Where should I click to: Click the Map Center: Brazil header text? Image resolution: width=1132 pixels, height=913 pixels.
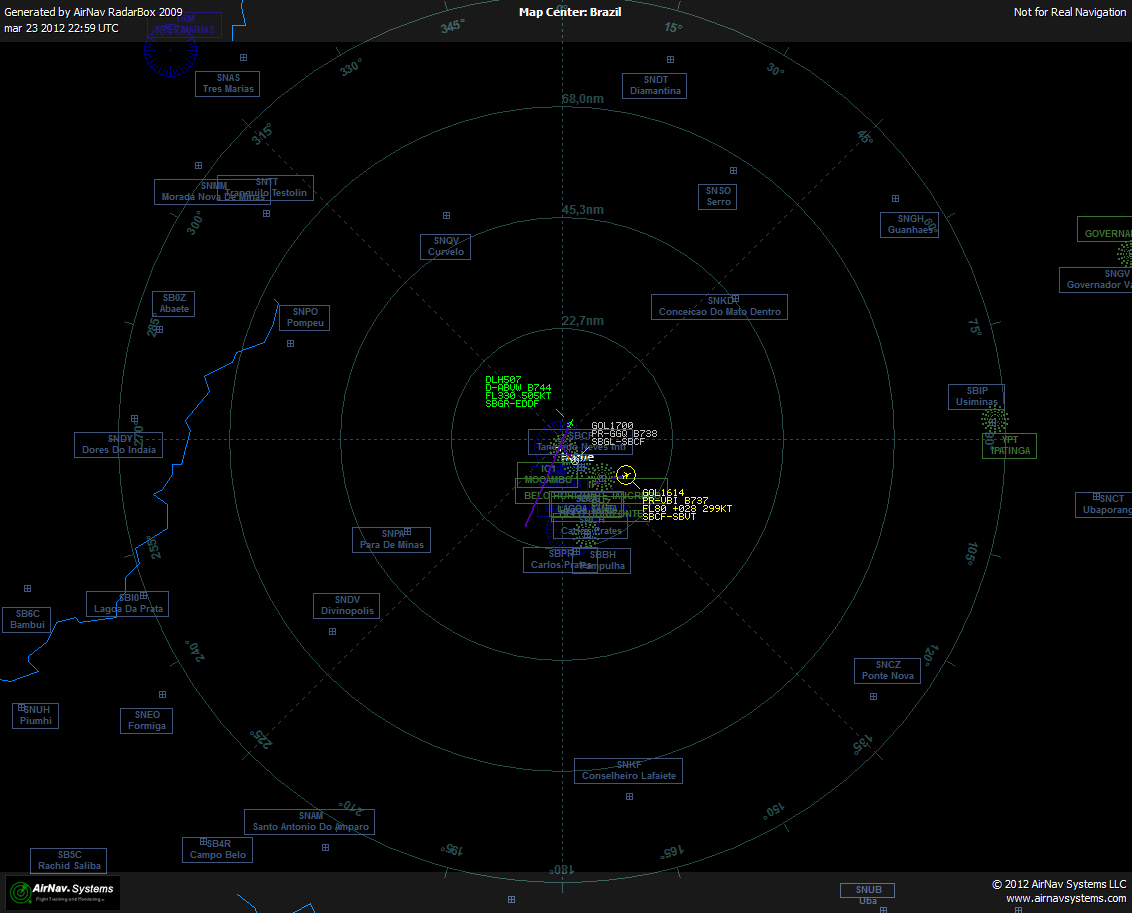click(570, 12)
